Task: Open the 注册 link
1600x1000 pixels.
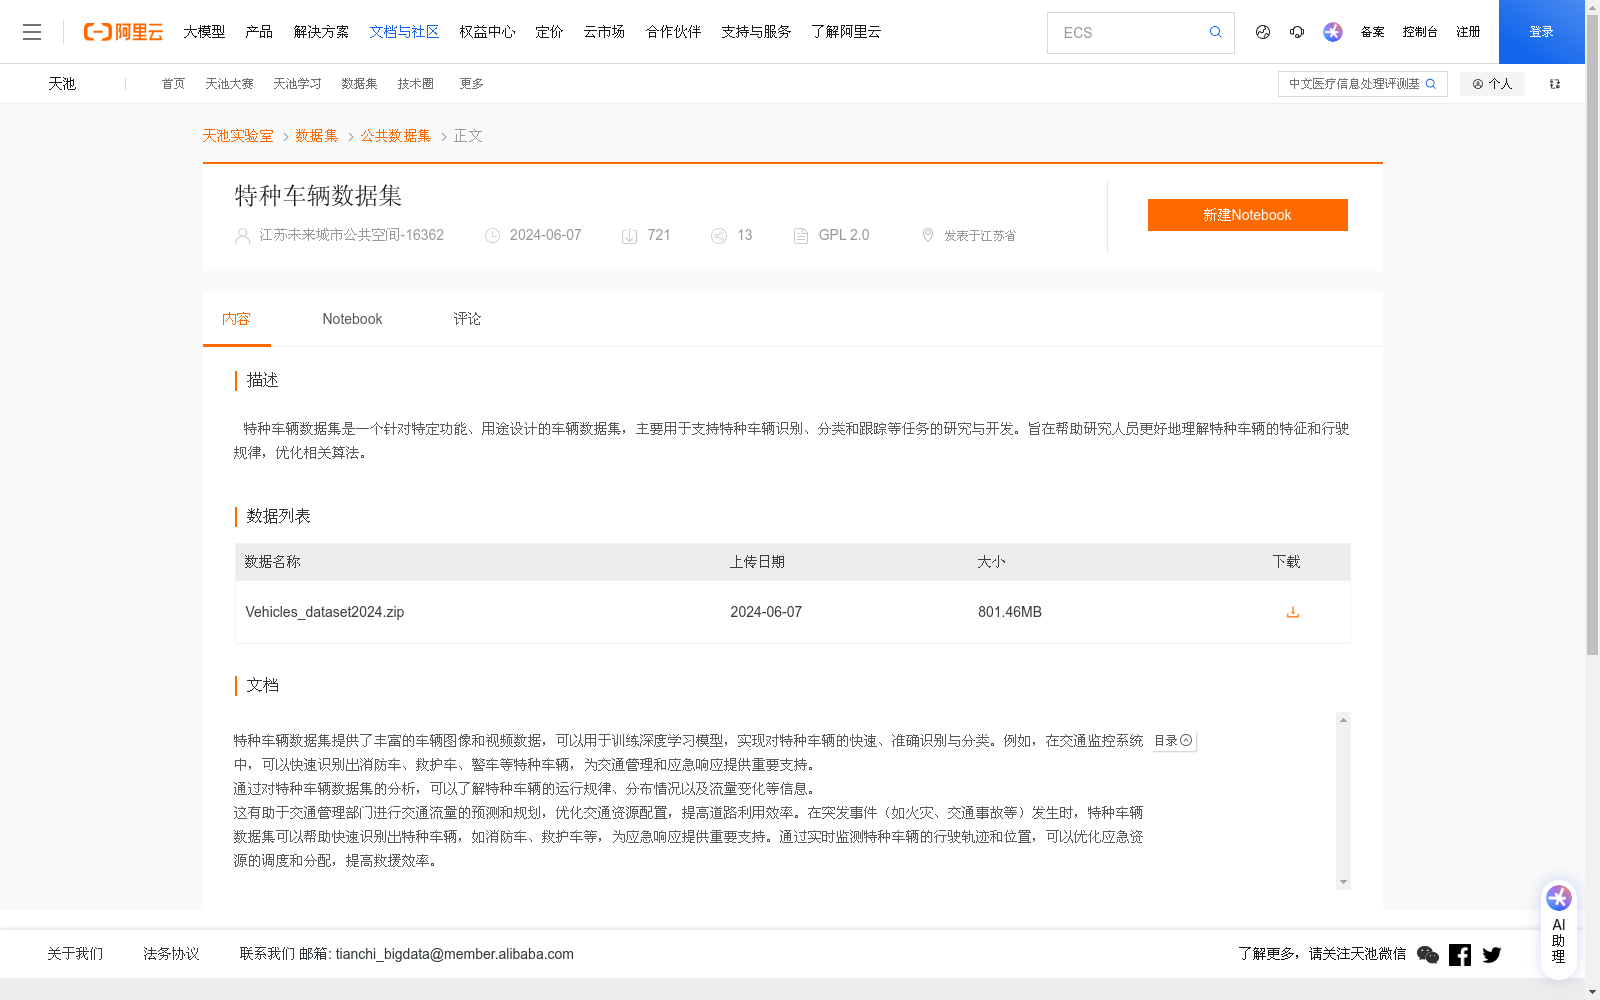Action: tap(1468, 32)
